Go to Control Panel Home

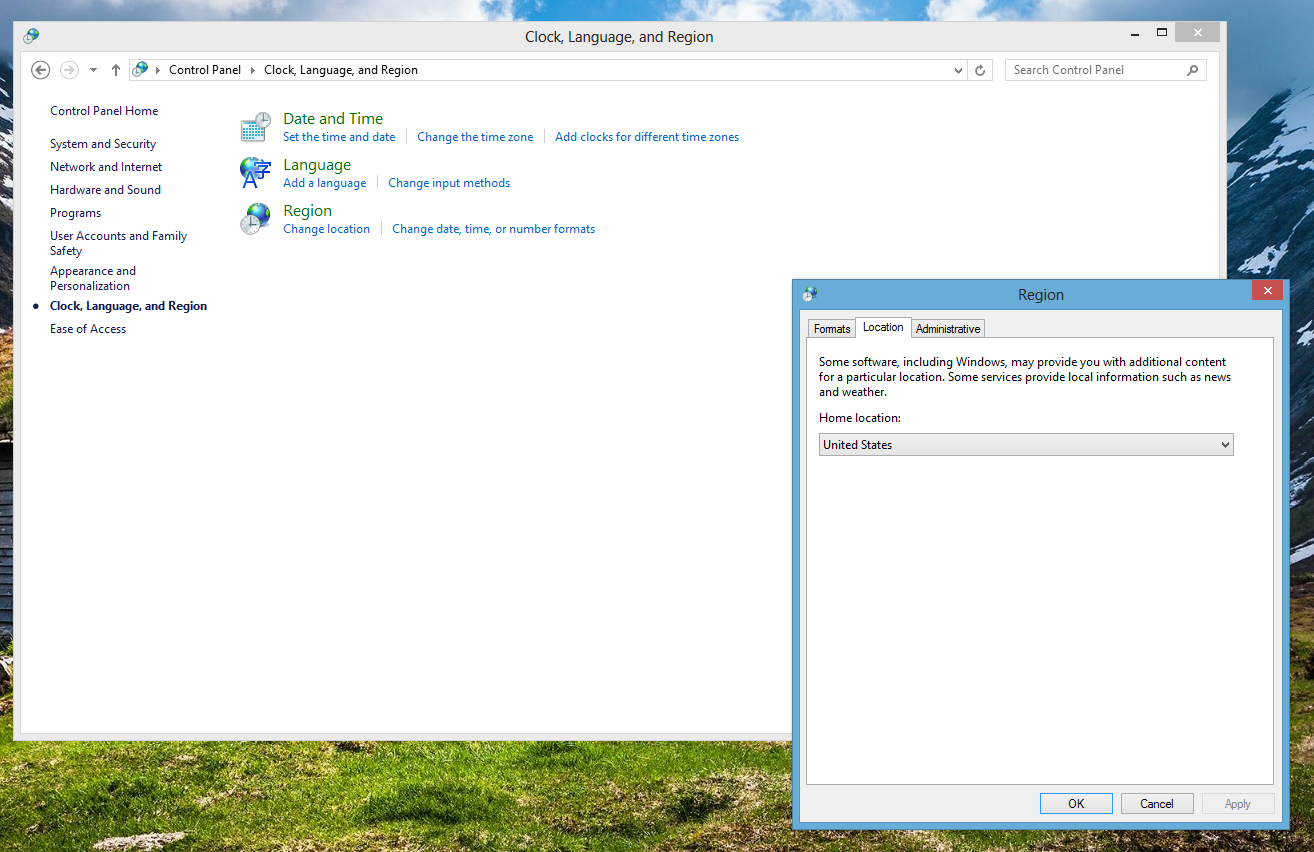tap(104, 111)
